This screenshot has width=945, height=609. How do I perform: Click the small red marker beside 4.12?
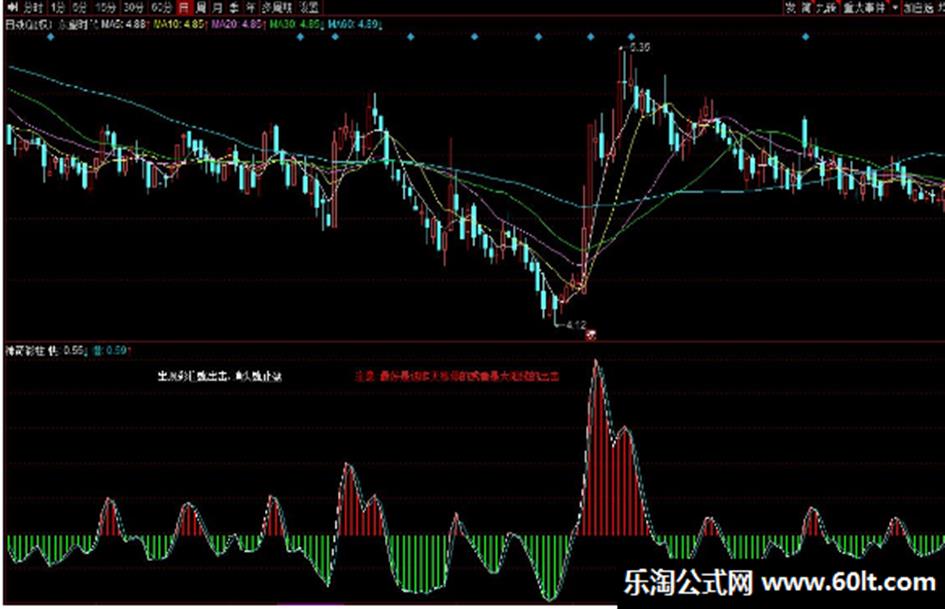click(x=591, y=335)
